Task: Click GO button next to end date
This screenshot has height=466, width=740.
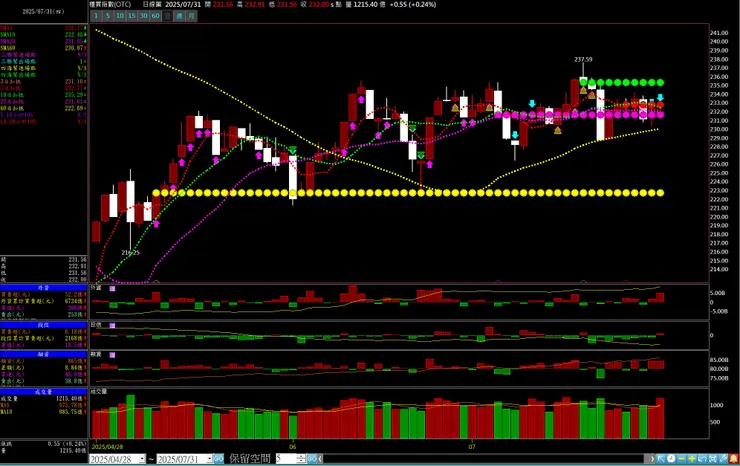Action: coord(219,458)
